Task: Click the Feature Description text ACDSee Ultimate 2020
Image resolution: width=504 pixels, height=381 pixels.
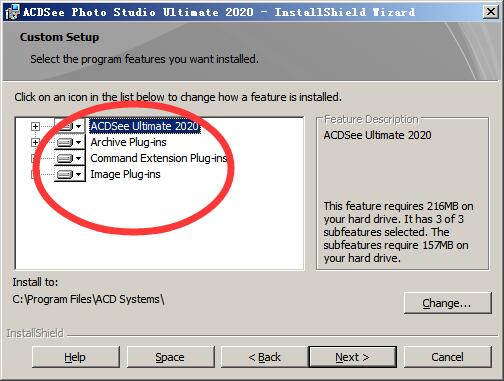Action: click(x=377, y=135)
